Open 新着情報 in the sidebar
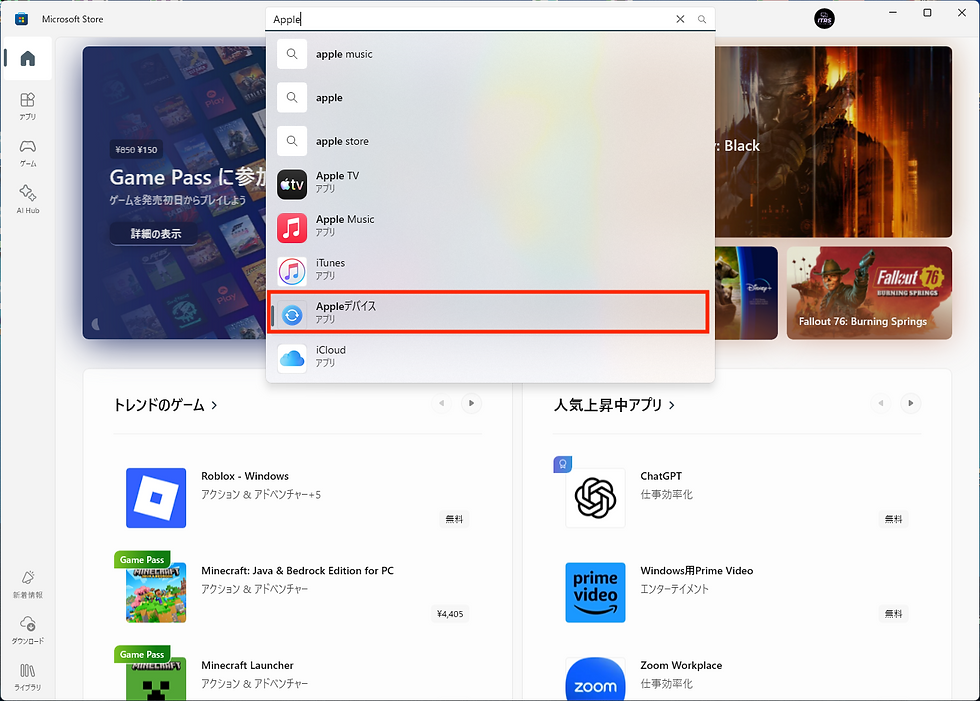The image size is (980, 701). (x=28, y=584)
